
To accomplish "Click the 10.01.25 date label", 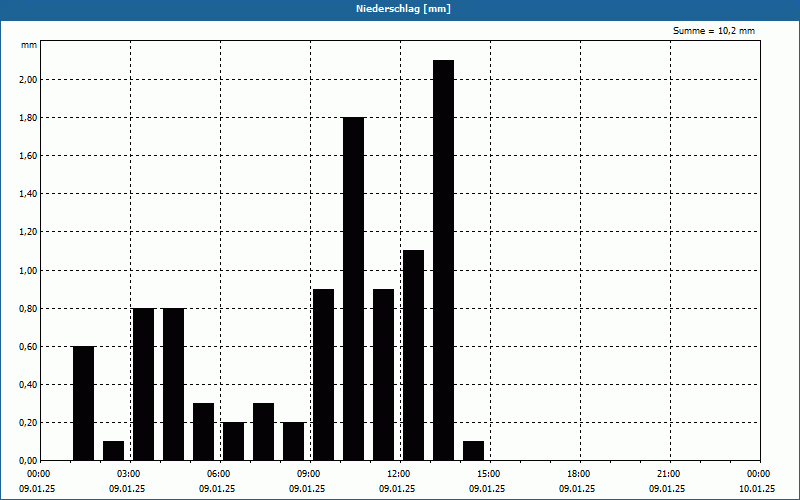I will pyautogui.click(x=757, y=489).
